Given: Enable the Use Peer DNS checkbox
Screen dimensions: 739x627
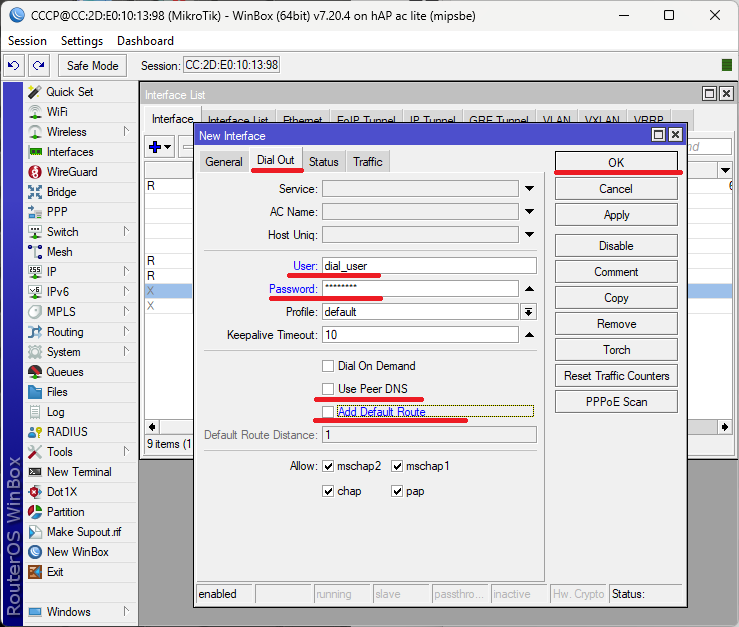Looking at the screenshot, I should point(328,389).
